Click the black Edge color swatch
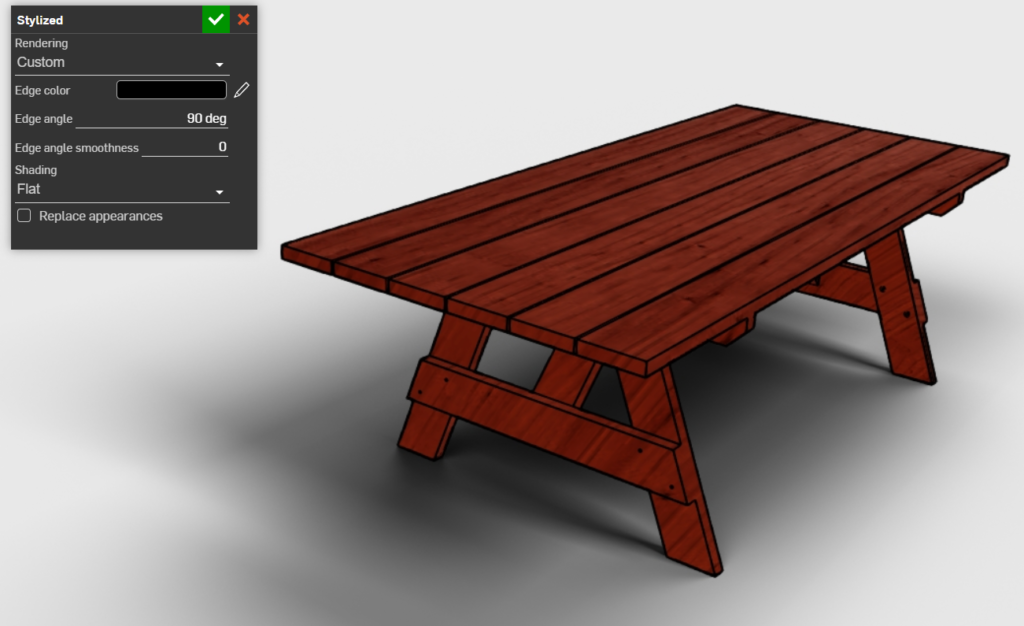The width and height of the screenshot is (1024, 626). coord(171,90)
